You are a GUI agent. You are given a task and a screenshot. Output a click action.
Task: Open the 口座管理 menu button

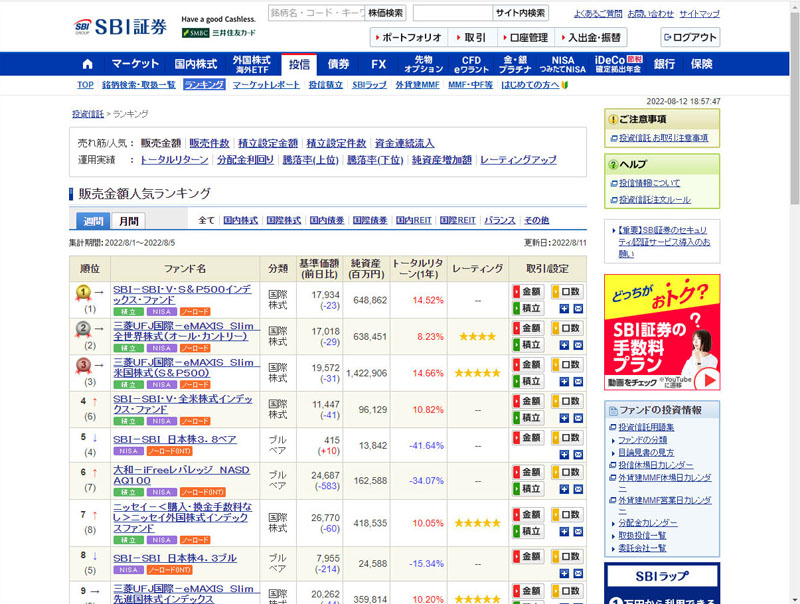[x=523, y=38]
